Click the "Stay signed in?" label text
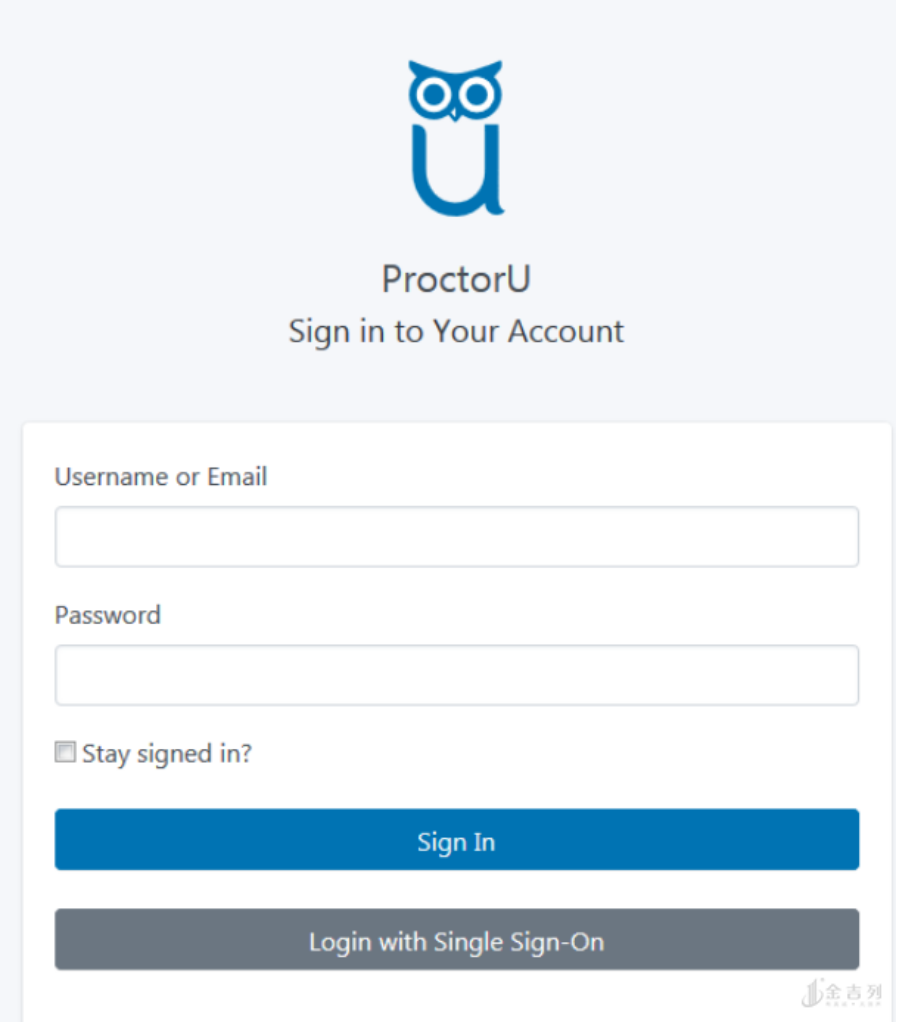 167,753
